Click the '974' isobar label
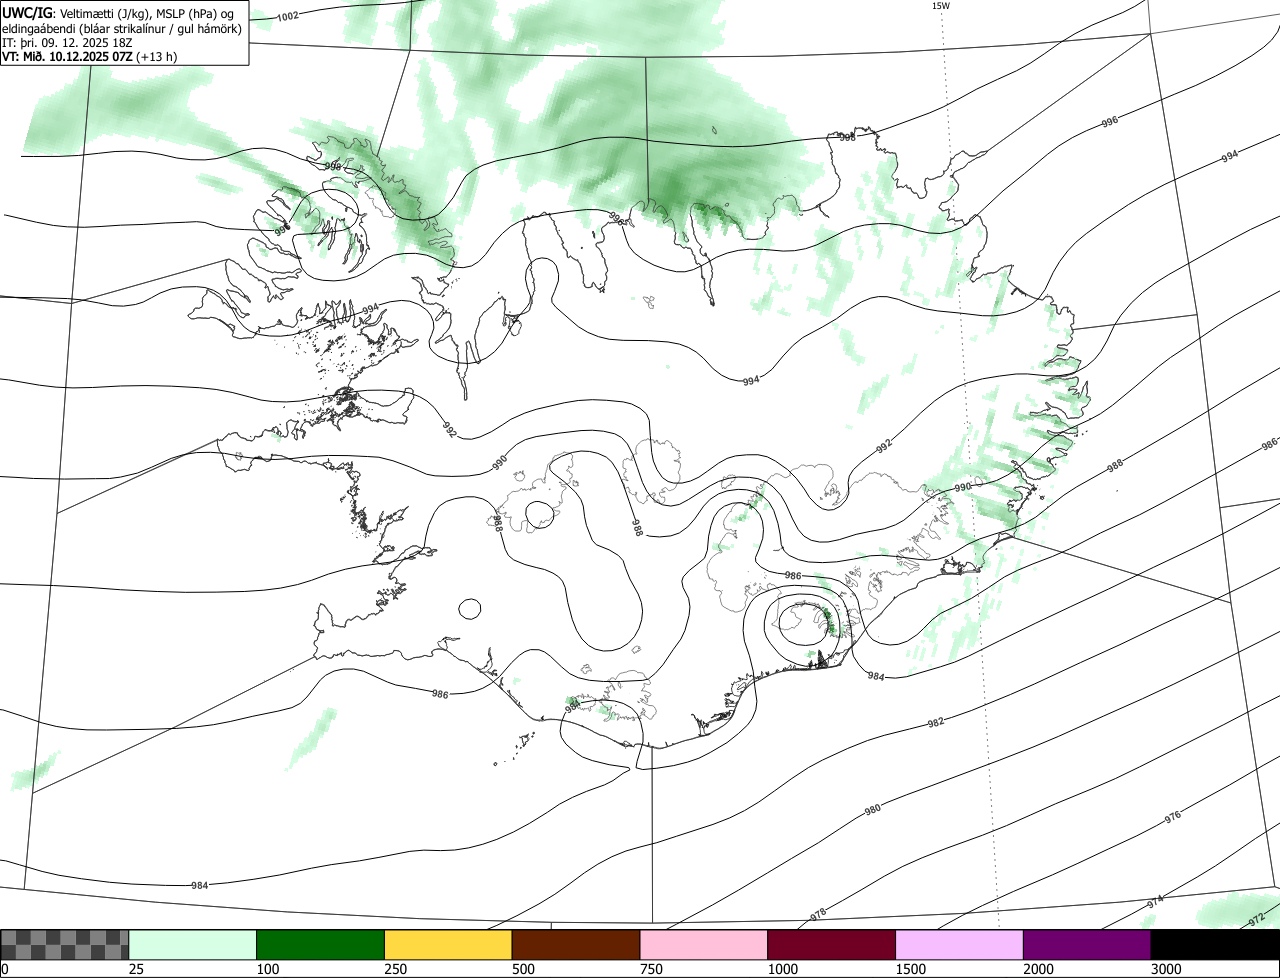Image resolution: width=1280 pixels, height=978 pixels. point(1155,902)
